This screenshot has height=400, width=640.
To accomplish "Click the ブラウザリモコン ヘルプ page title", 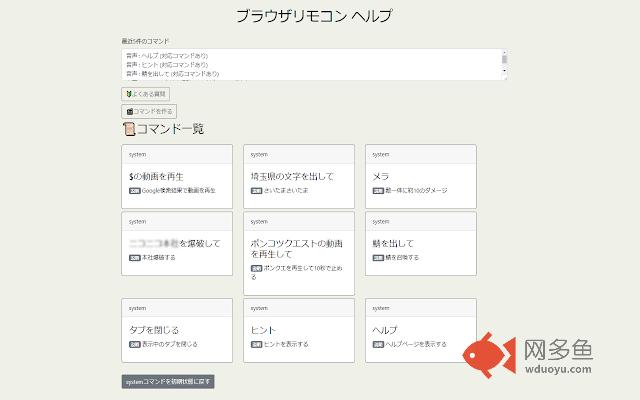I will click(x=314, y=16).
